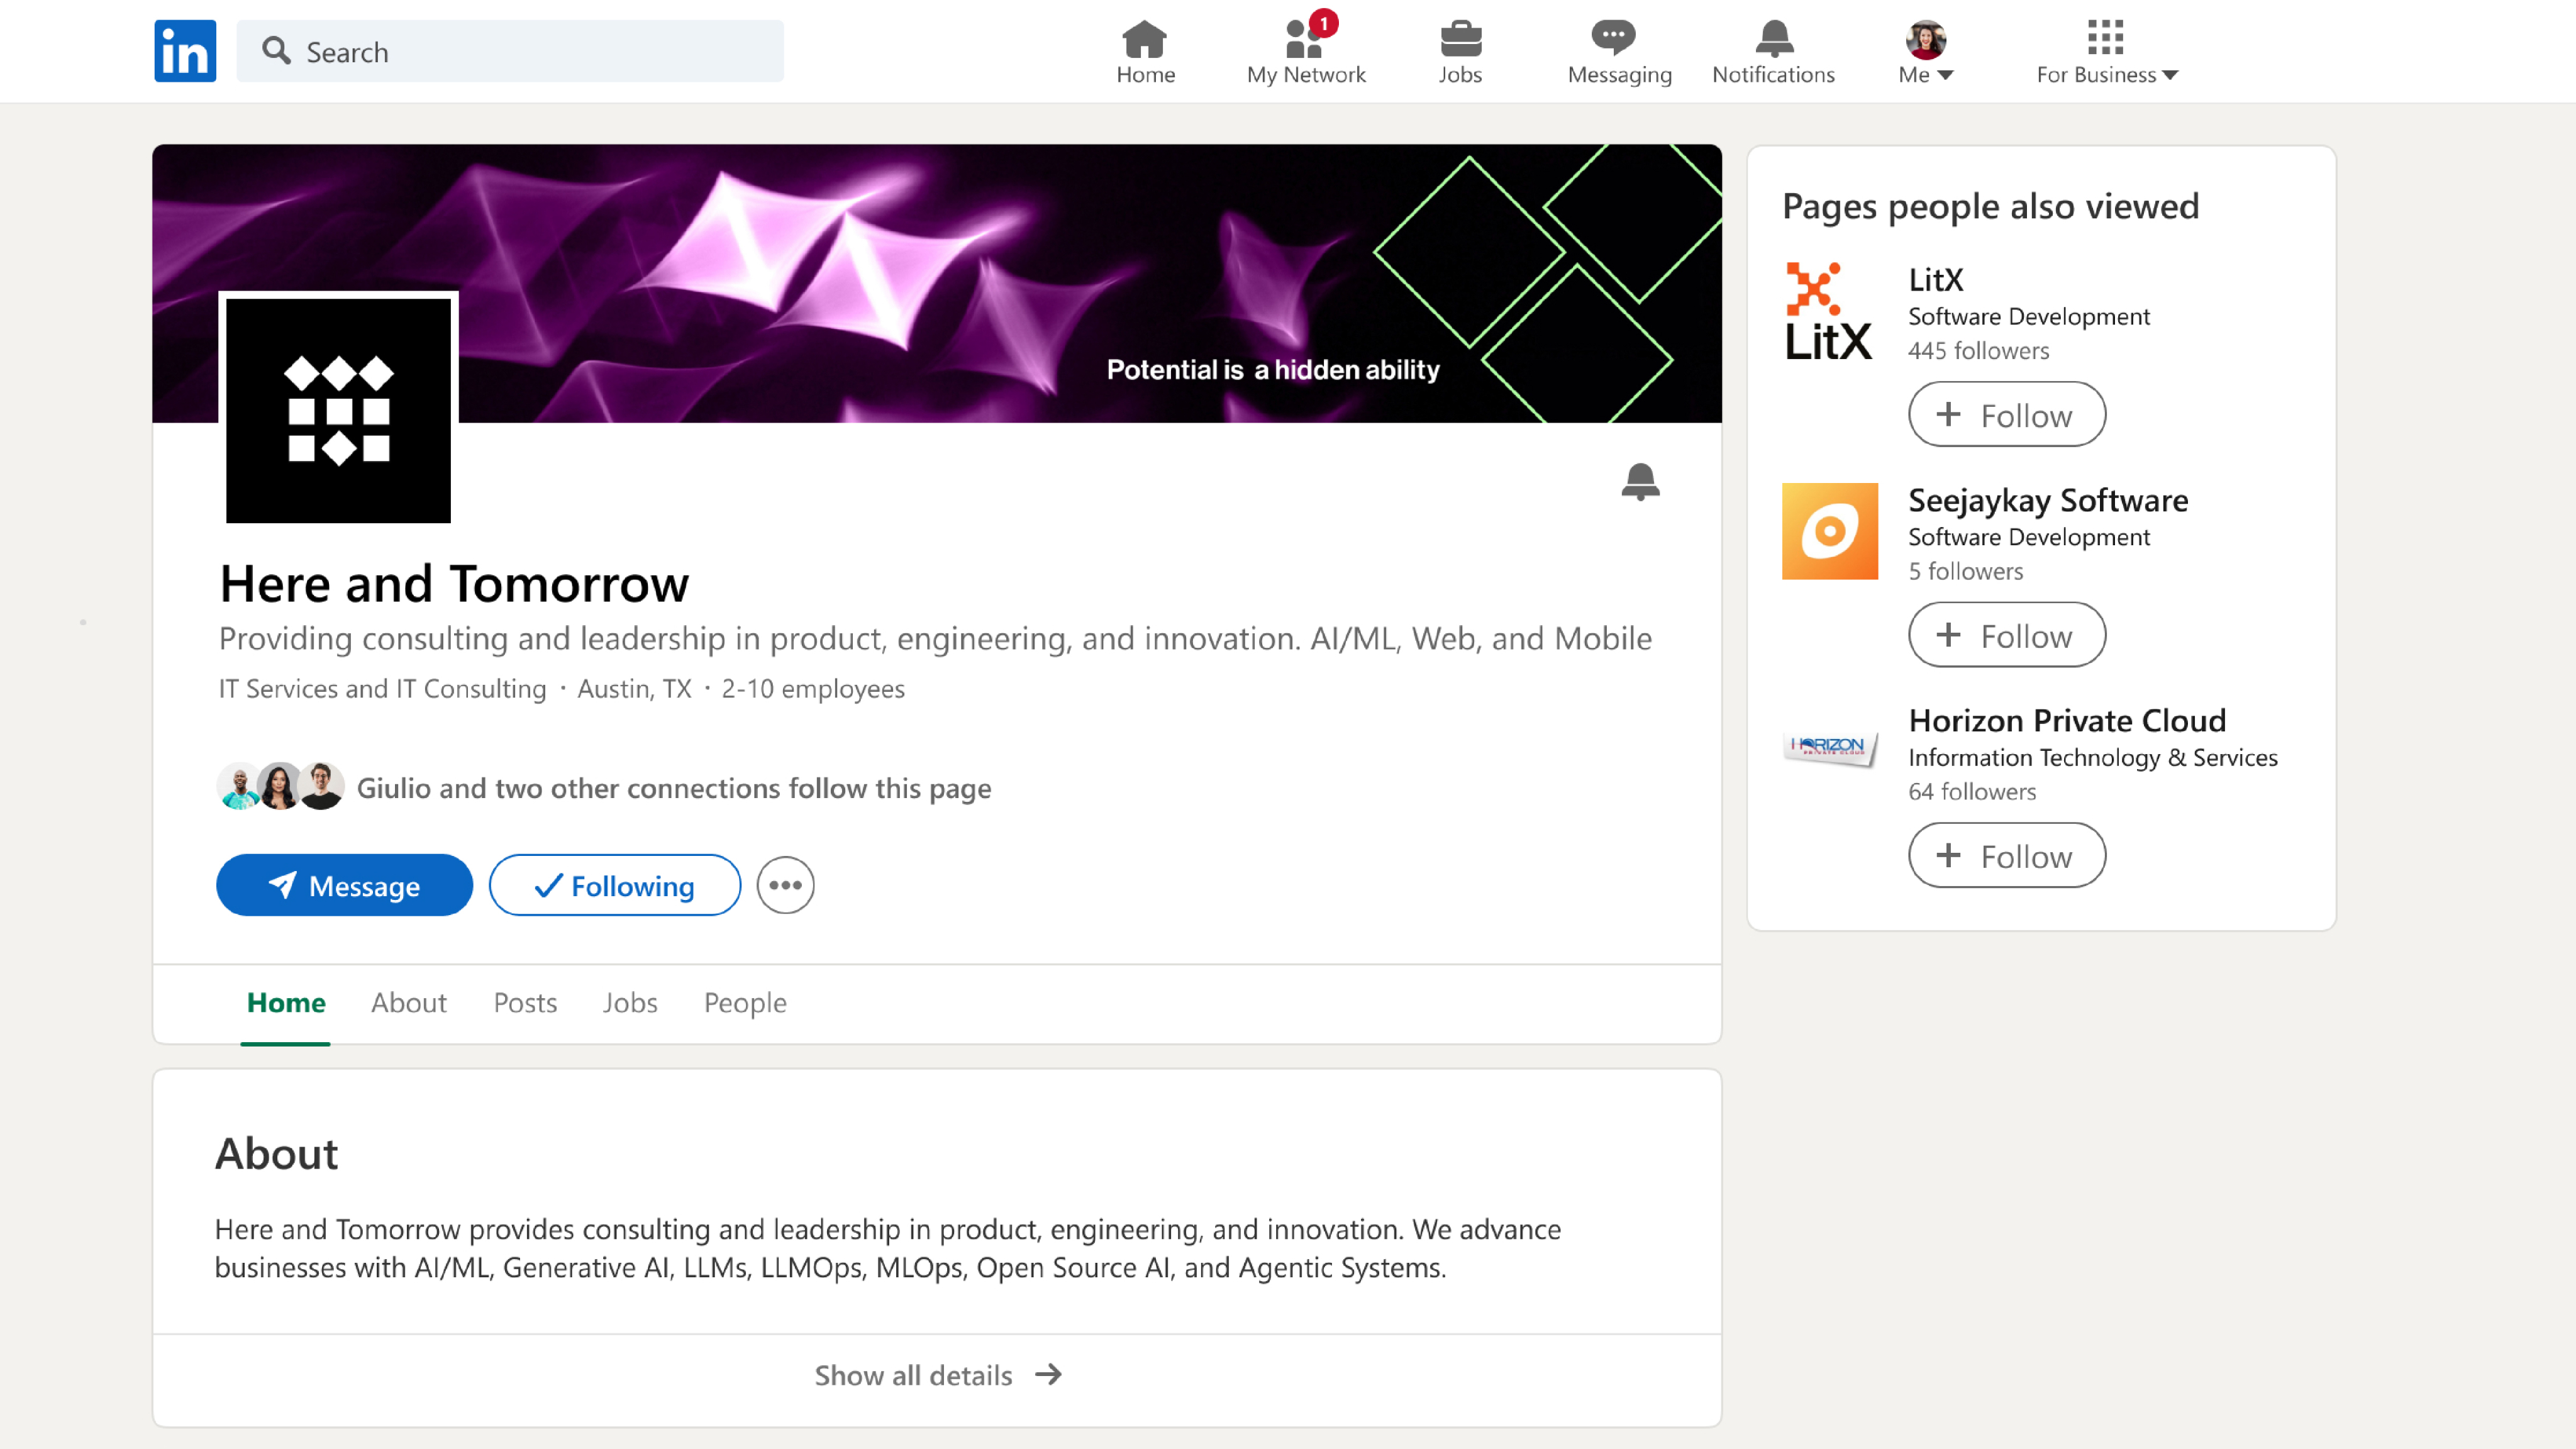Follow the Seejaykay Software page
Viewport: 2576px width, 1449px height.
pos(2006,635)
